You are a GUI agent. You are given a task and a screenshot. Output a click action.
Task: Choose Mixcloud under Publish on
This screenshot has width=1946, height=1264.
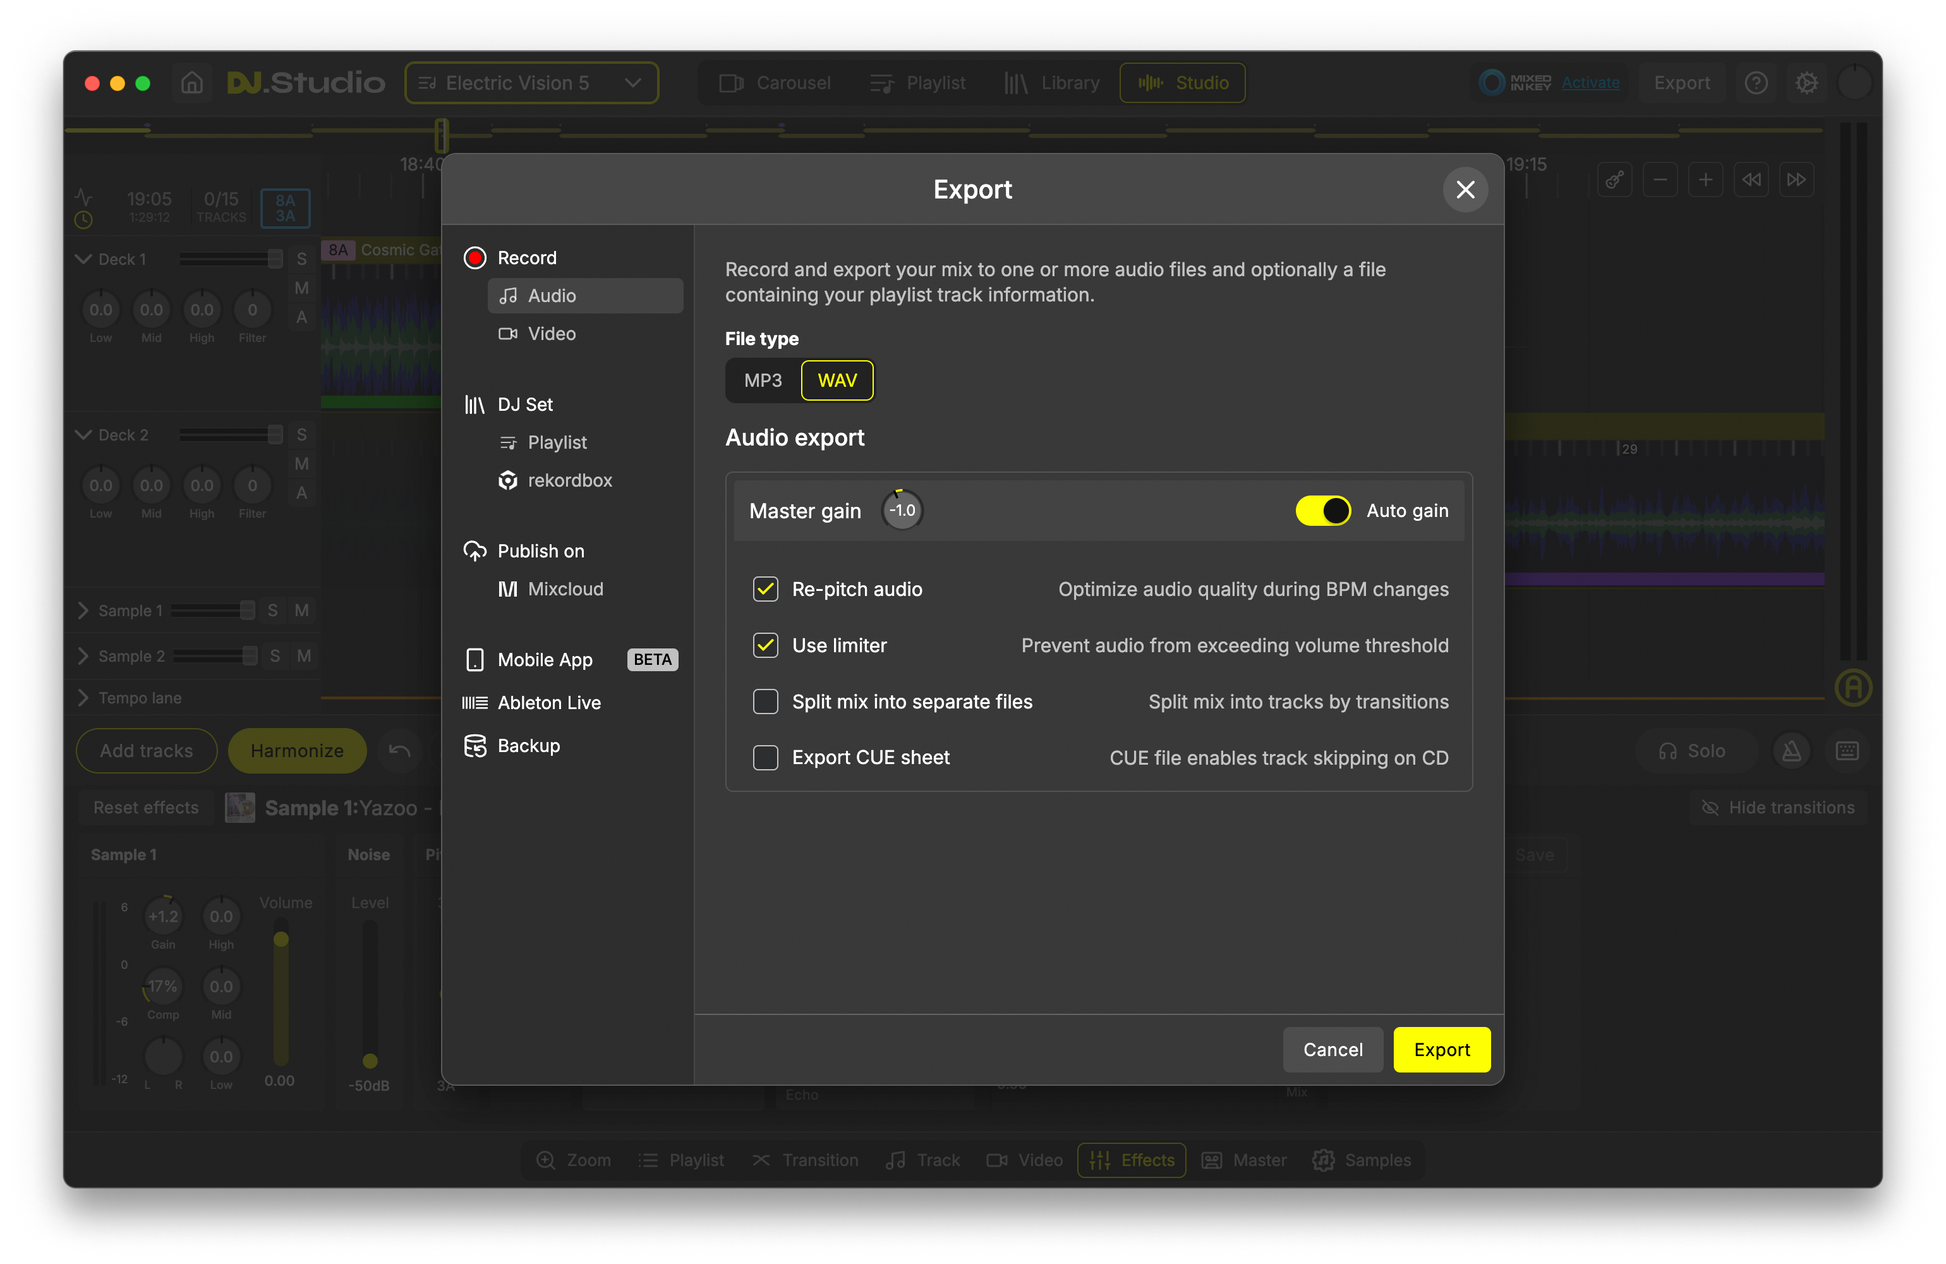click(x=565, y=589)
